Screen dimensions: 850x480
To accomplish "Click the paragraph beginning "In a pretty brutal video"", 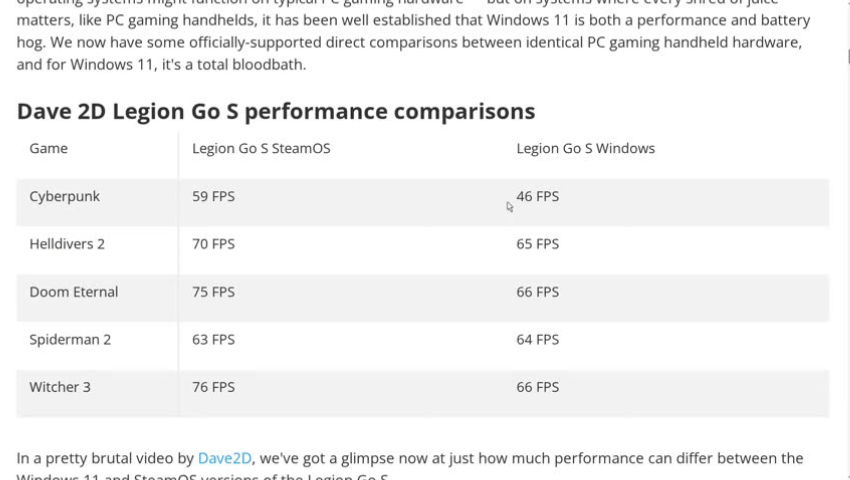I will pyautogui.click(x=500, y=459).
